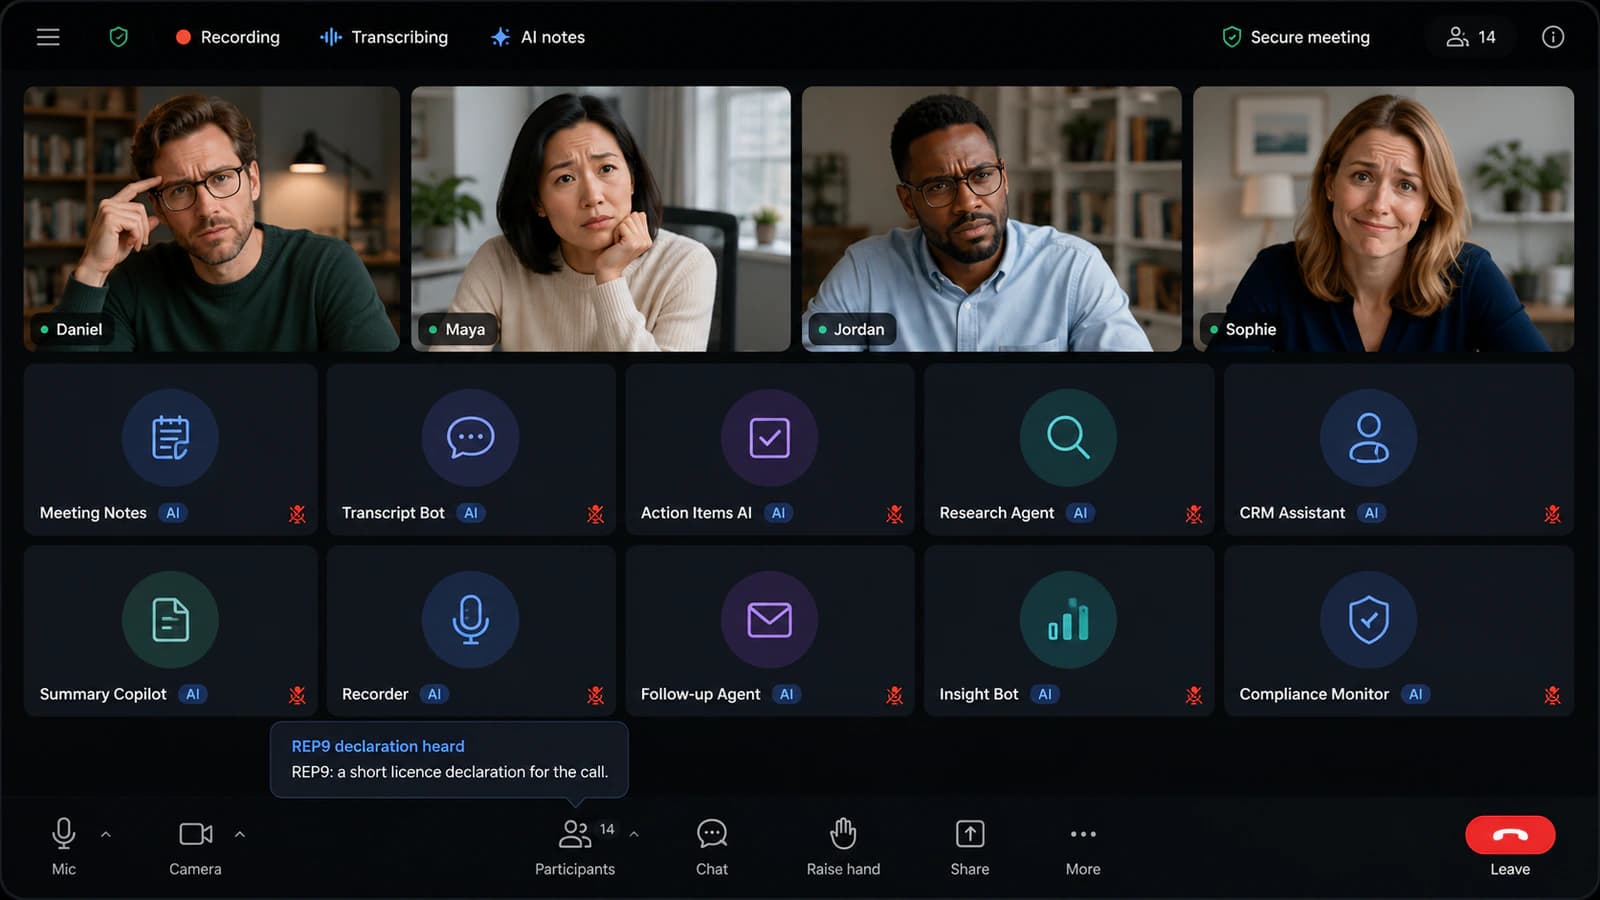1600x900 pixels.
Task: Toggle the muted mic on Follow-up Agent tile
Action: point(895,695)
